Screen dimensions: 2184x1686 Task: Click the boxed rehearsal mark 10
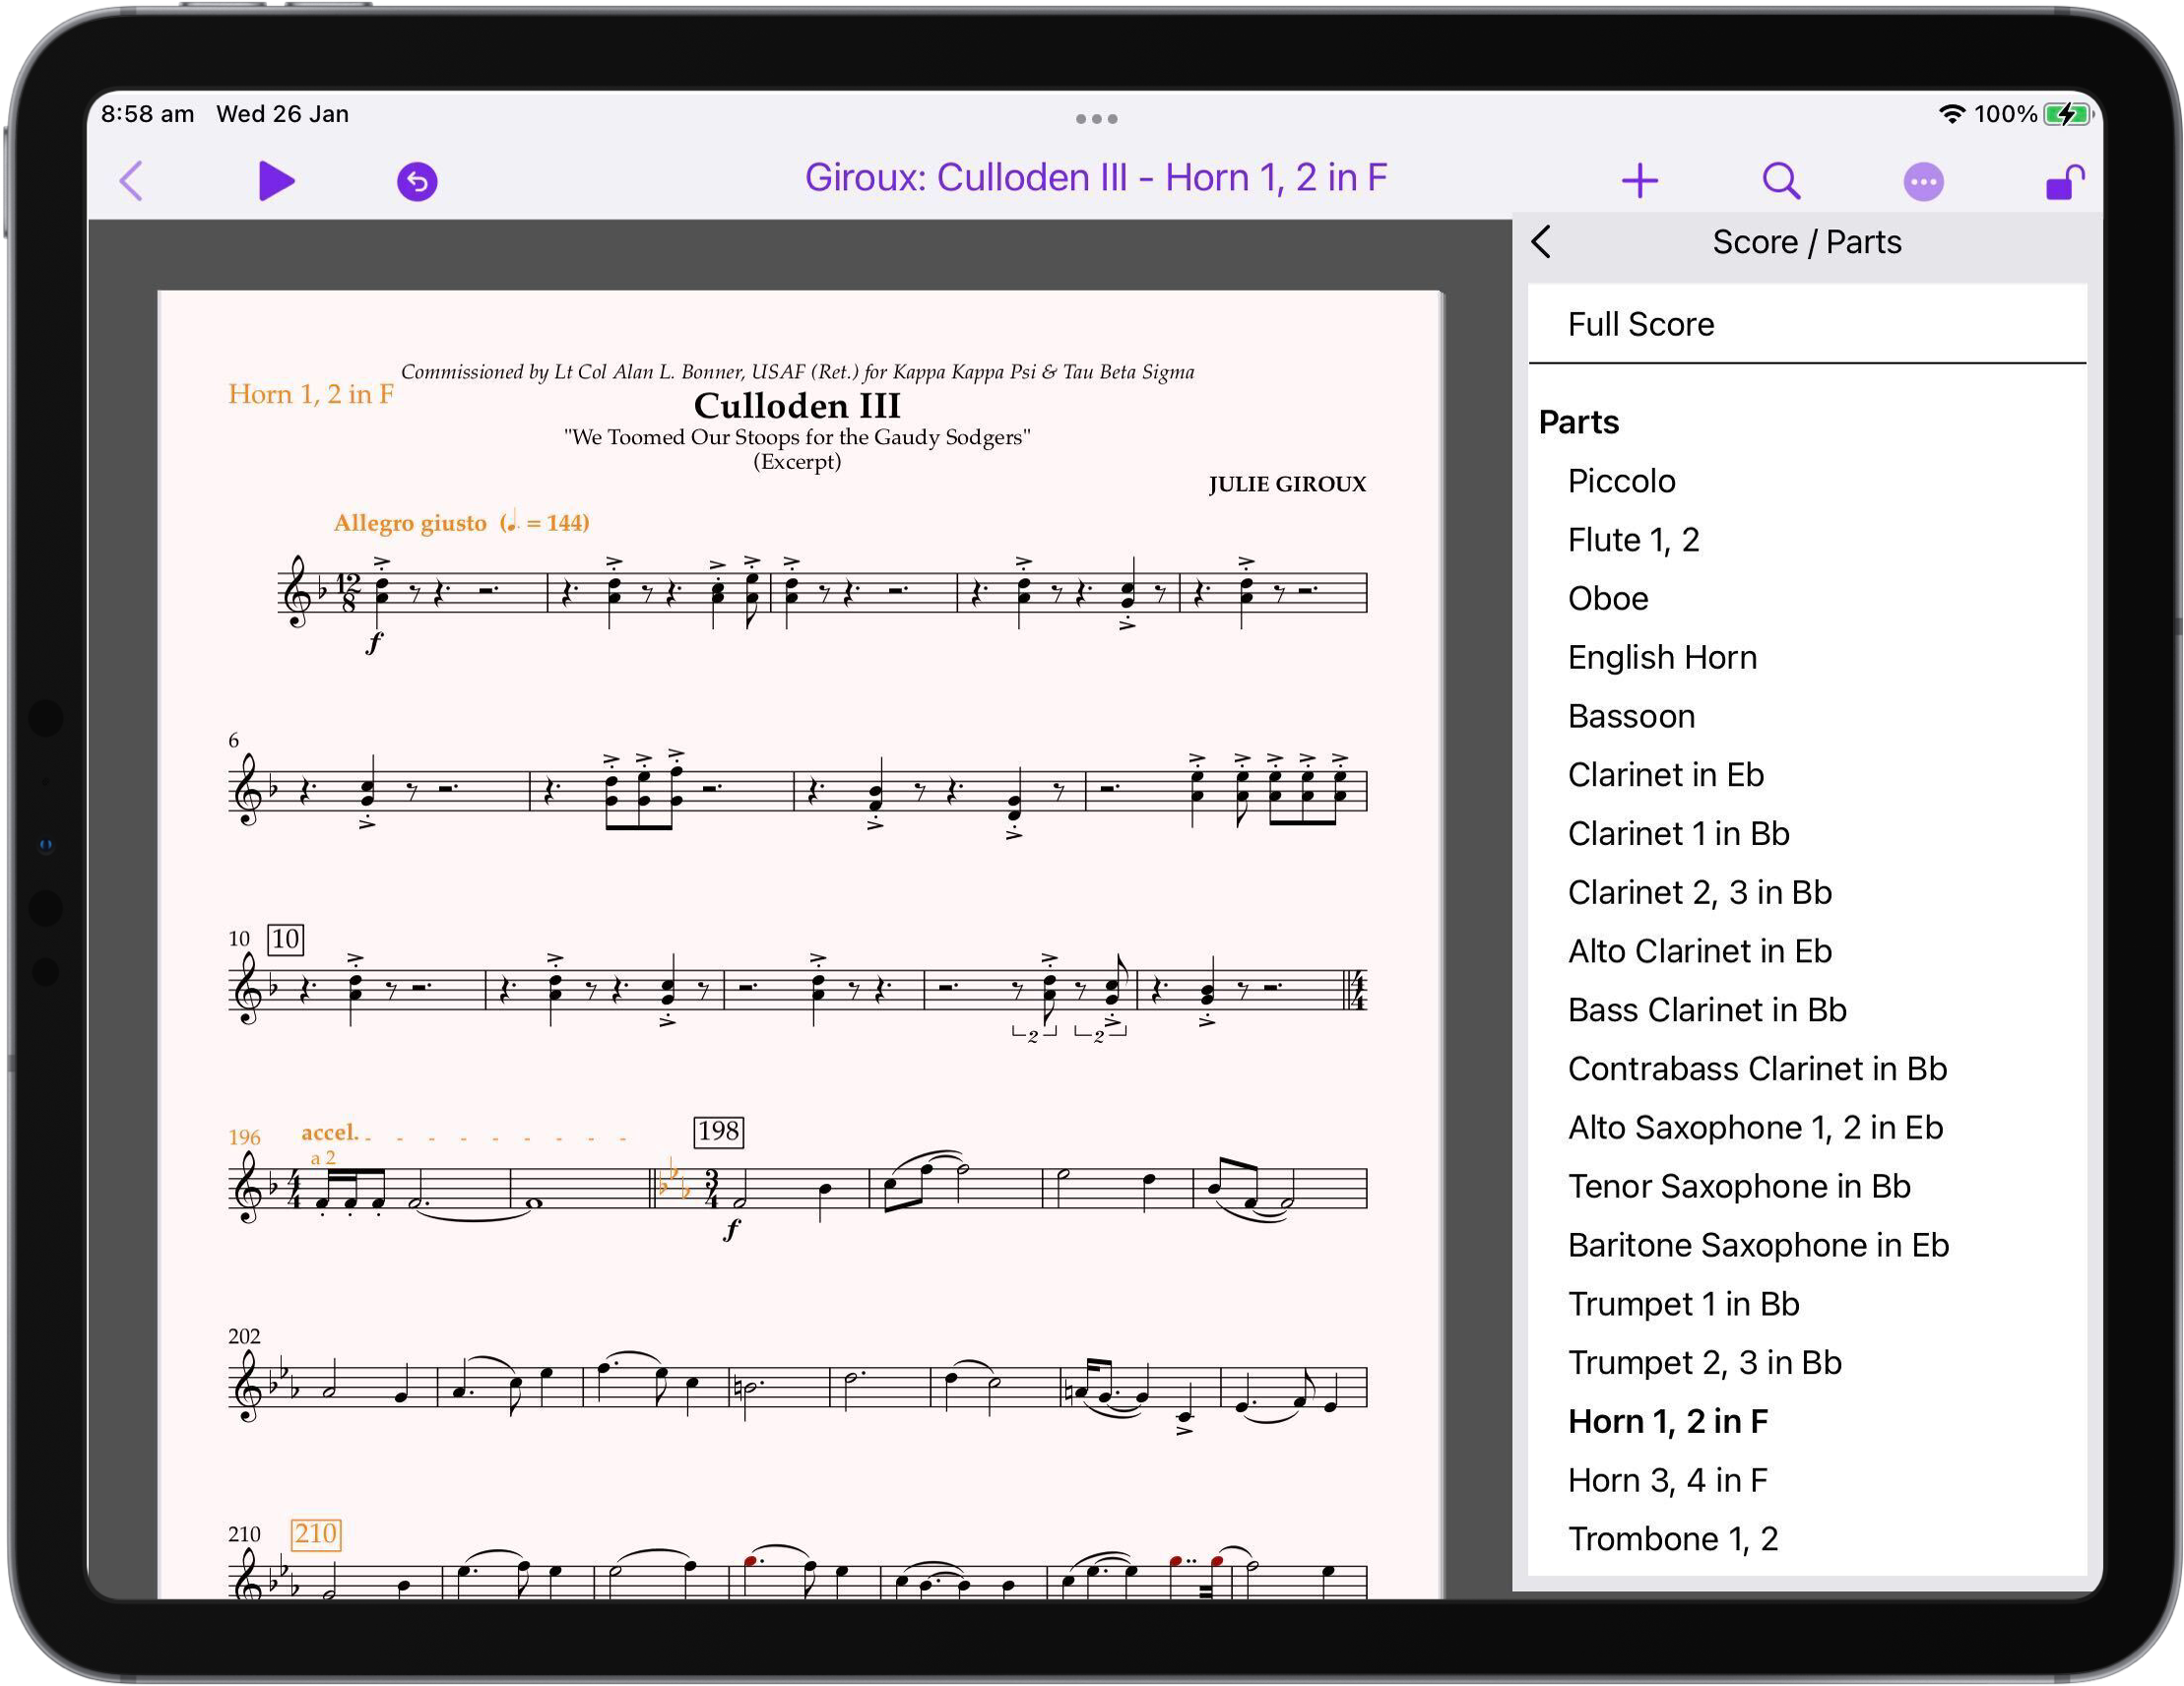[x=285, y=939]
